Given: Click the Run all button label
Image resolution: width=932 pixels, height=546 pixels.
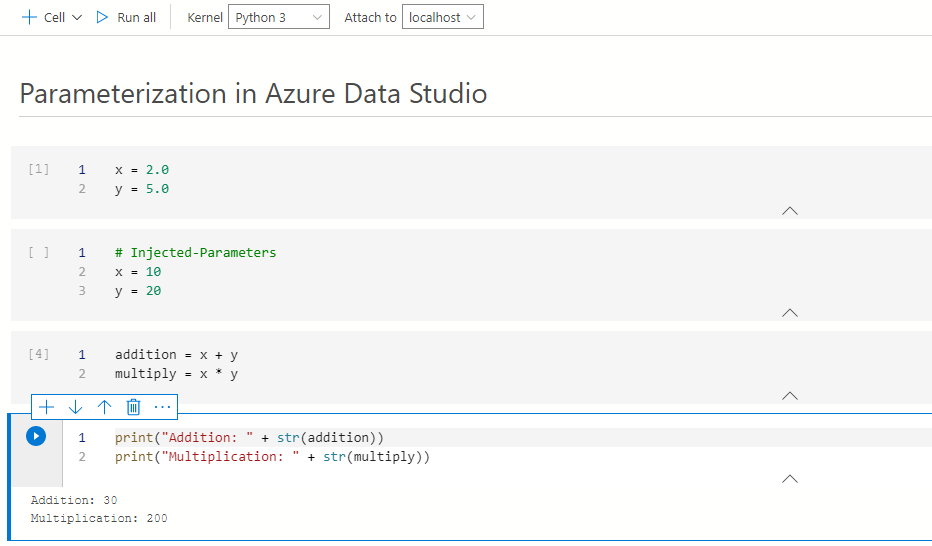Looking at the screenshot, I should (x=137, y=18).
